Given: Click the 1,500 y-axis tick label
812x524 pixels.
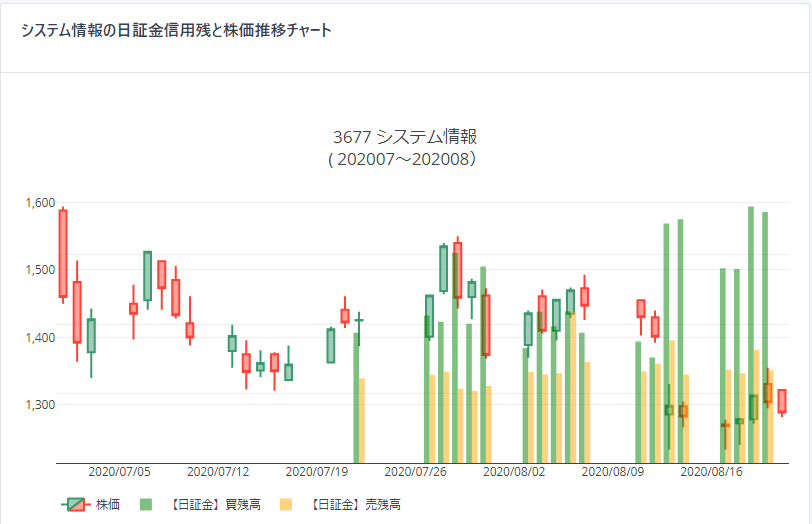Looking at the screenshot, I should click(38, 270).
